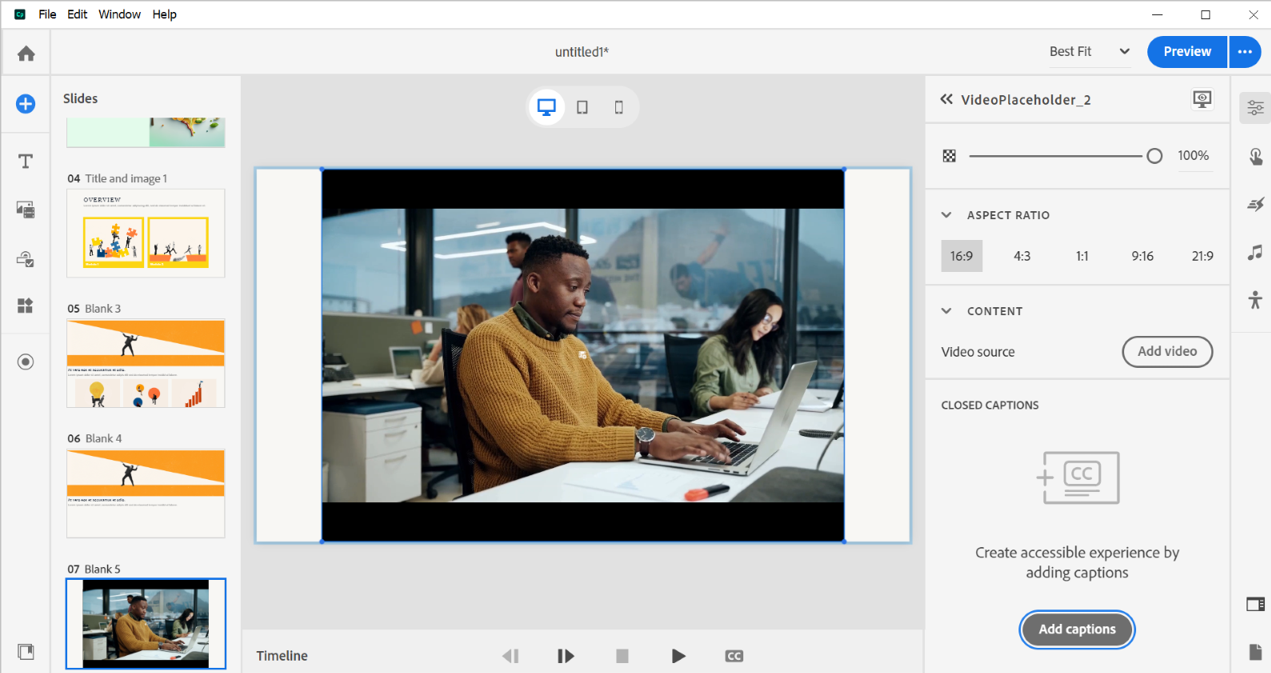Switch to tablet device view
Image resolution: width=1271 pixels, height=673 pixels.
[x=582, y=107]
